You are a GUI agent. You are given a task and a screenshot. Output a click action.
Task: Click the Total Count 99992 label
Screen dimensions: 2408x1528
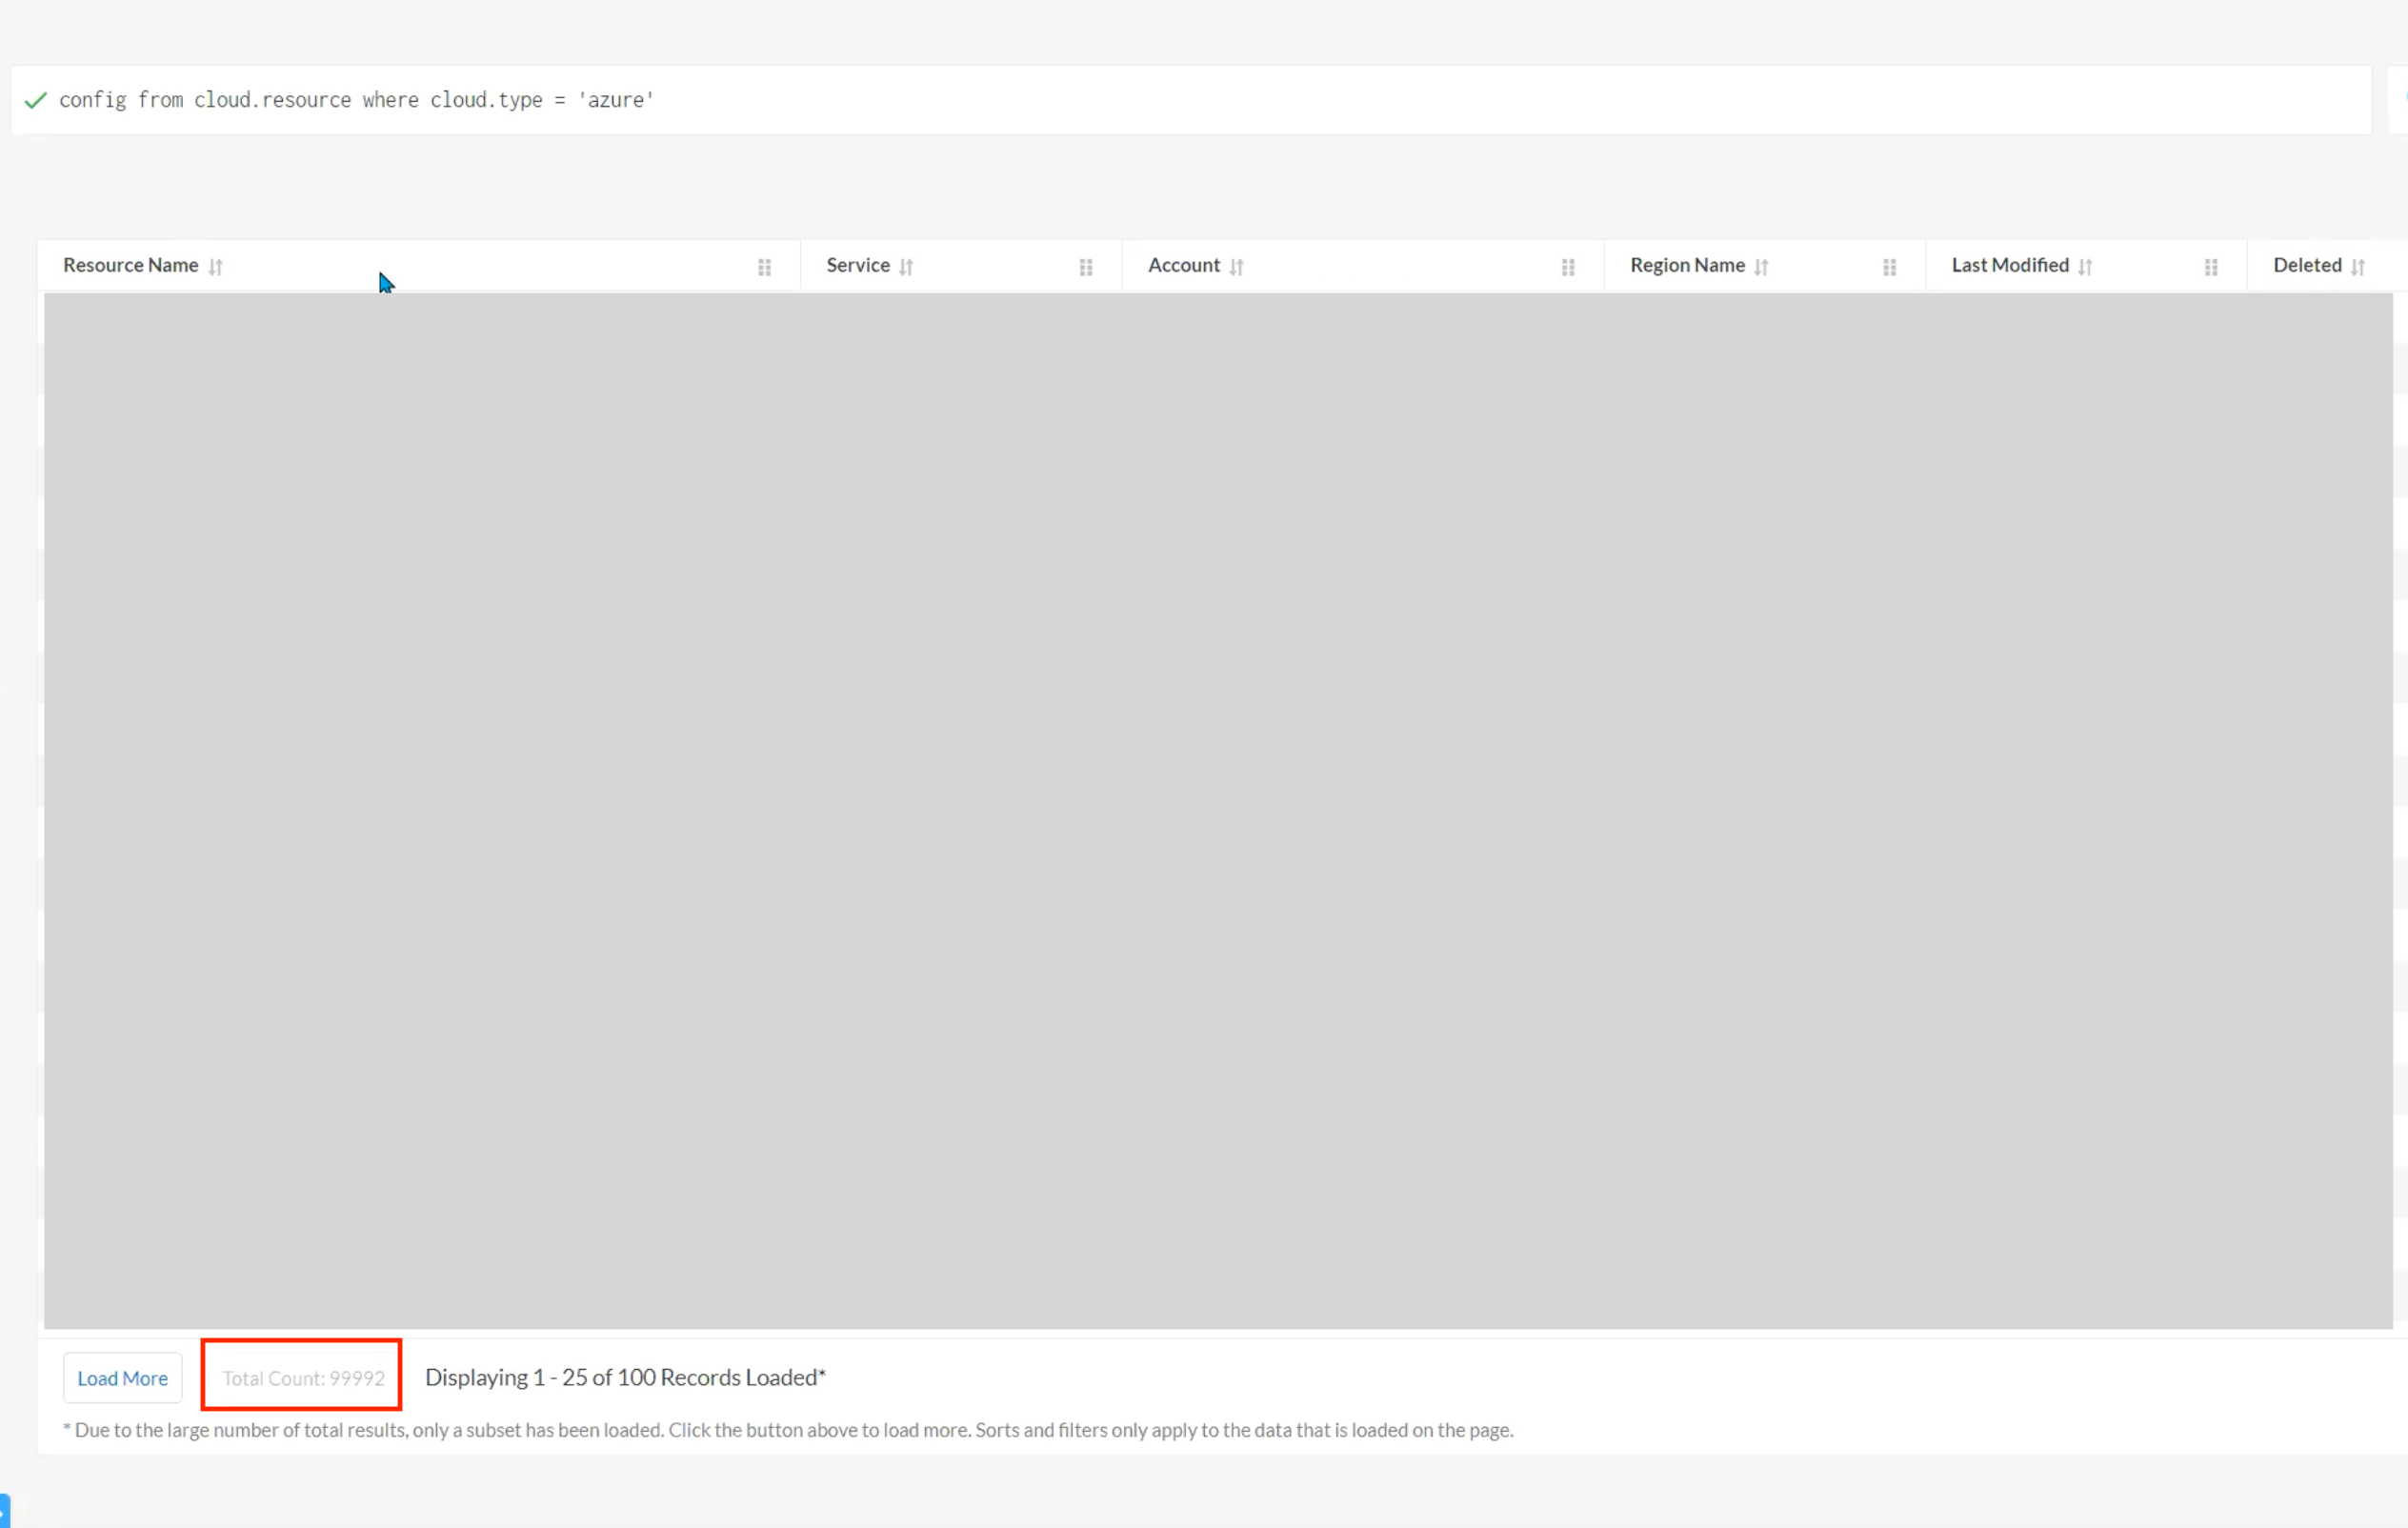(303, 1378)
